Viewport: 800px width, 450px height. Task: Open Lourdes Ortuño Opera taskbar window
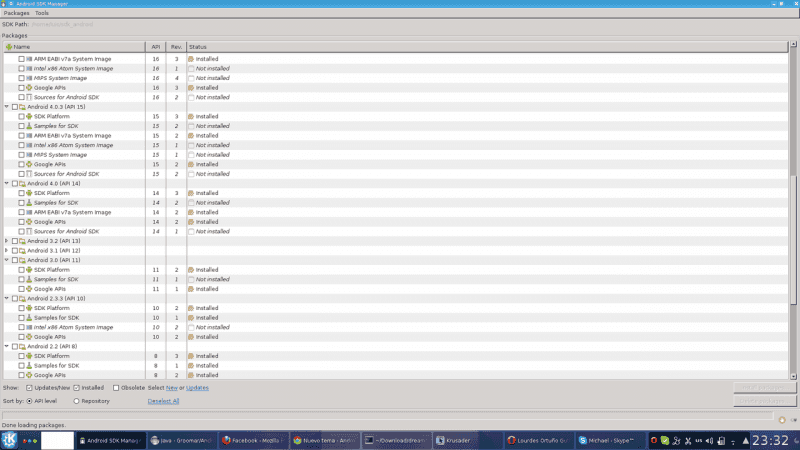click(x=539, y=440)
